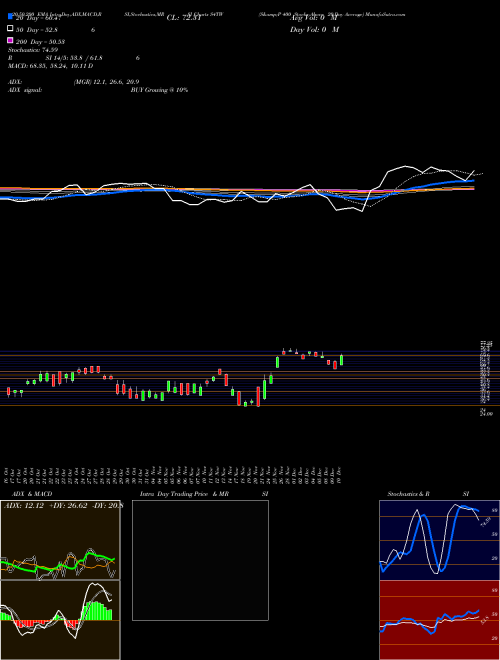Click the 'Day Vol: 0 M' label
500x660 pixels.
point(314,29)
